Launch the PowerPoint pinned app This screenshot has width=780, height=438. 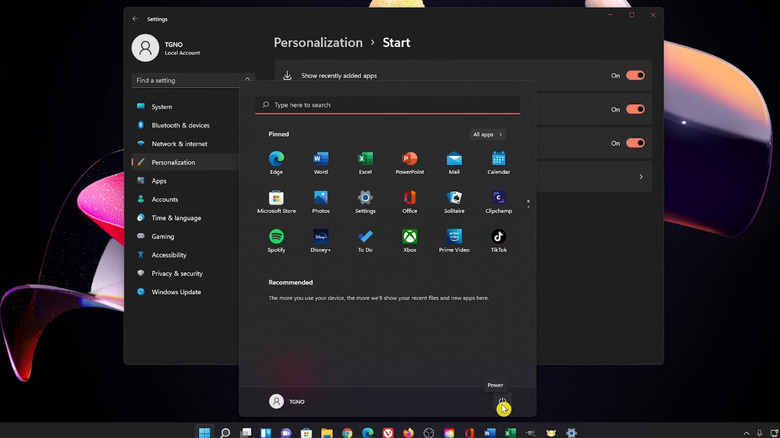tap(409, 160)
